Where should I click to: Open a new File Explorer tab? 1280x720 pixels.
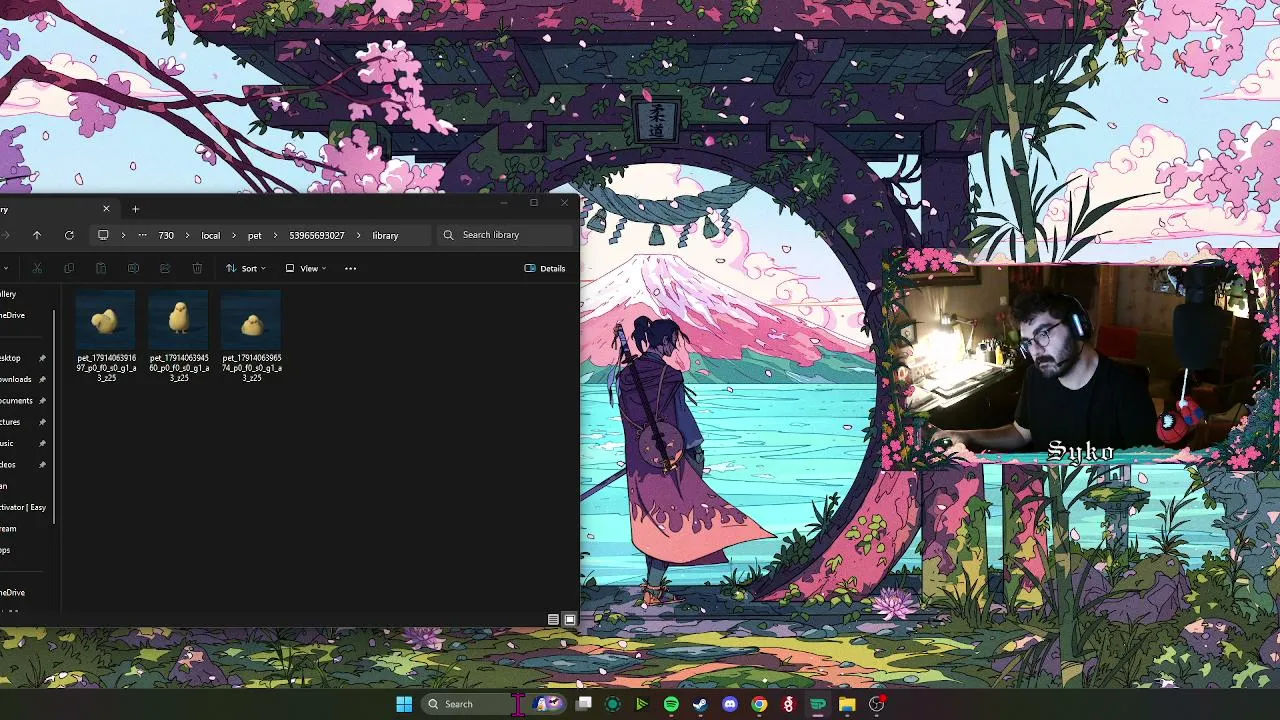click(135, 209)
